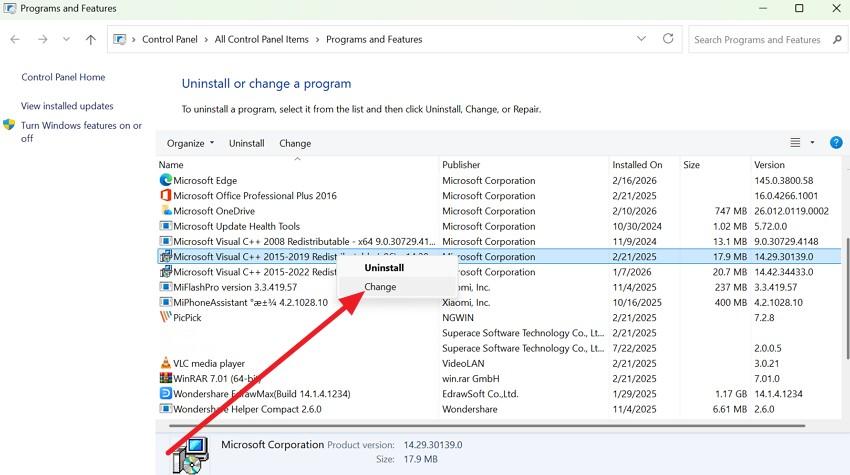This screenshot has width=850, height=475.
Task: Go up one folder level arrow
Action: (91, 39)
